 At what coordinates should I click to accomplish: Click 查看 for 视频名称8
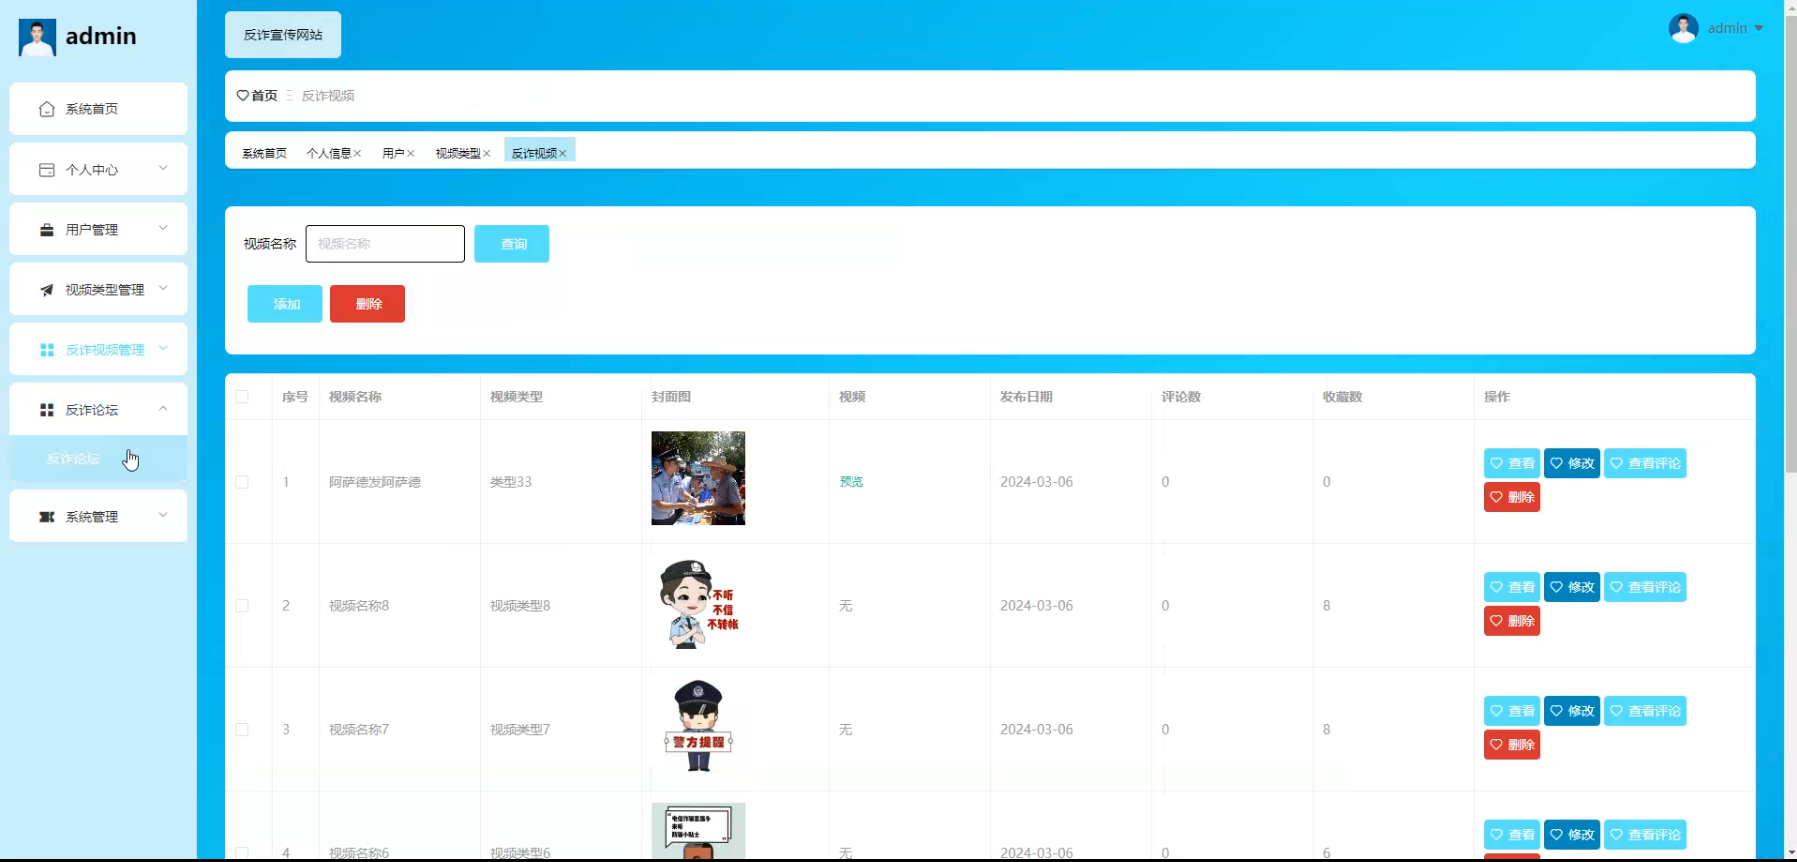1512,587
